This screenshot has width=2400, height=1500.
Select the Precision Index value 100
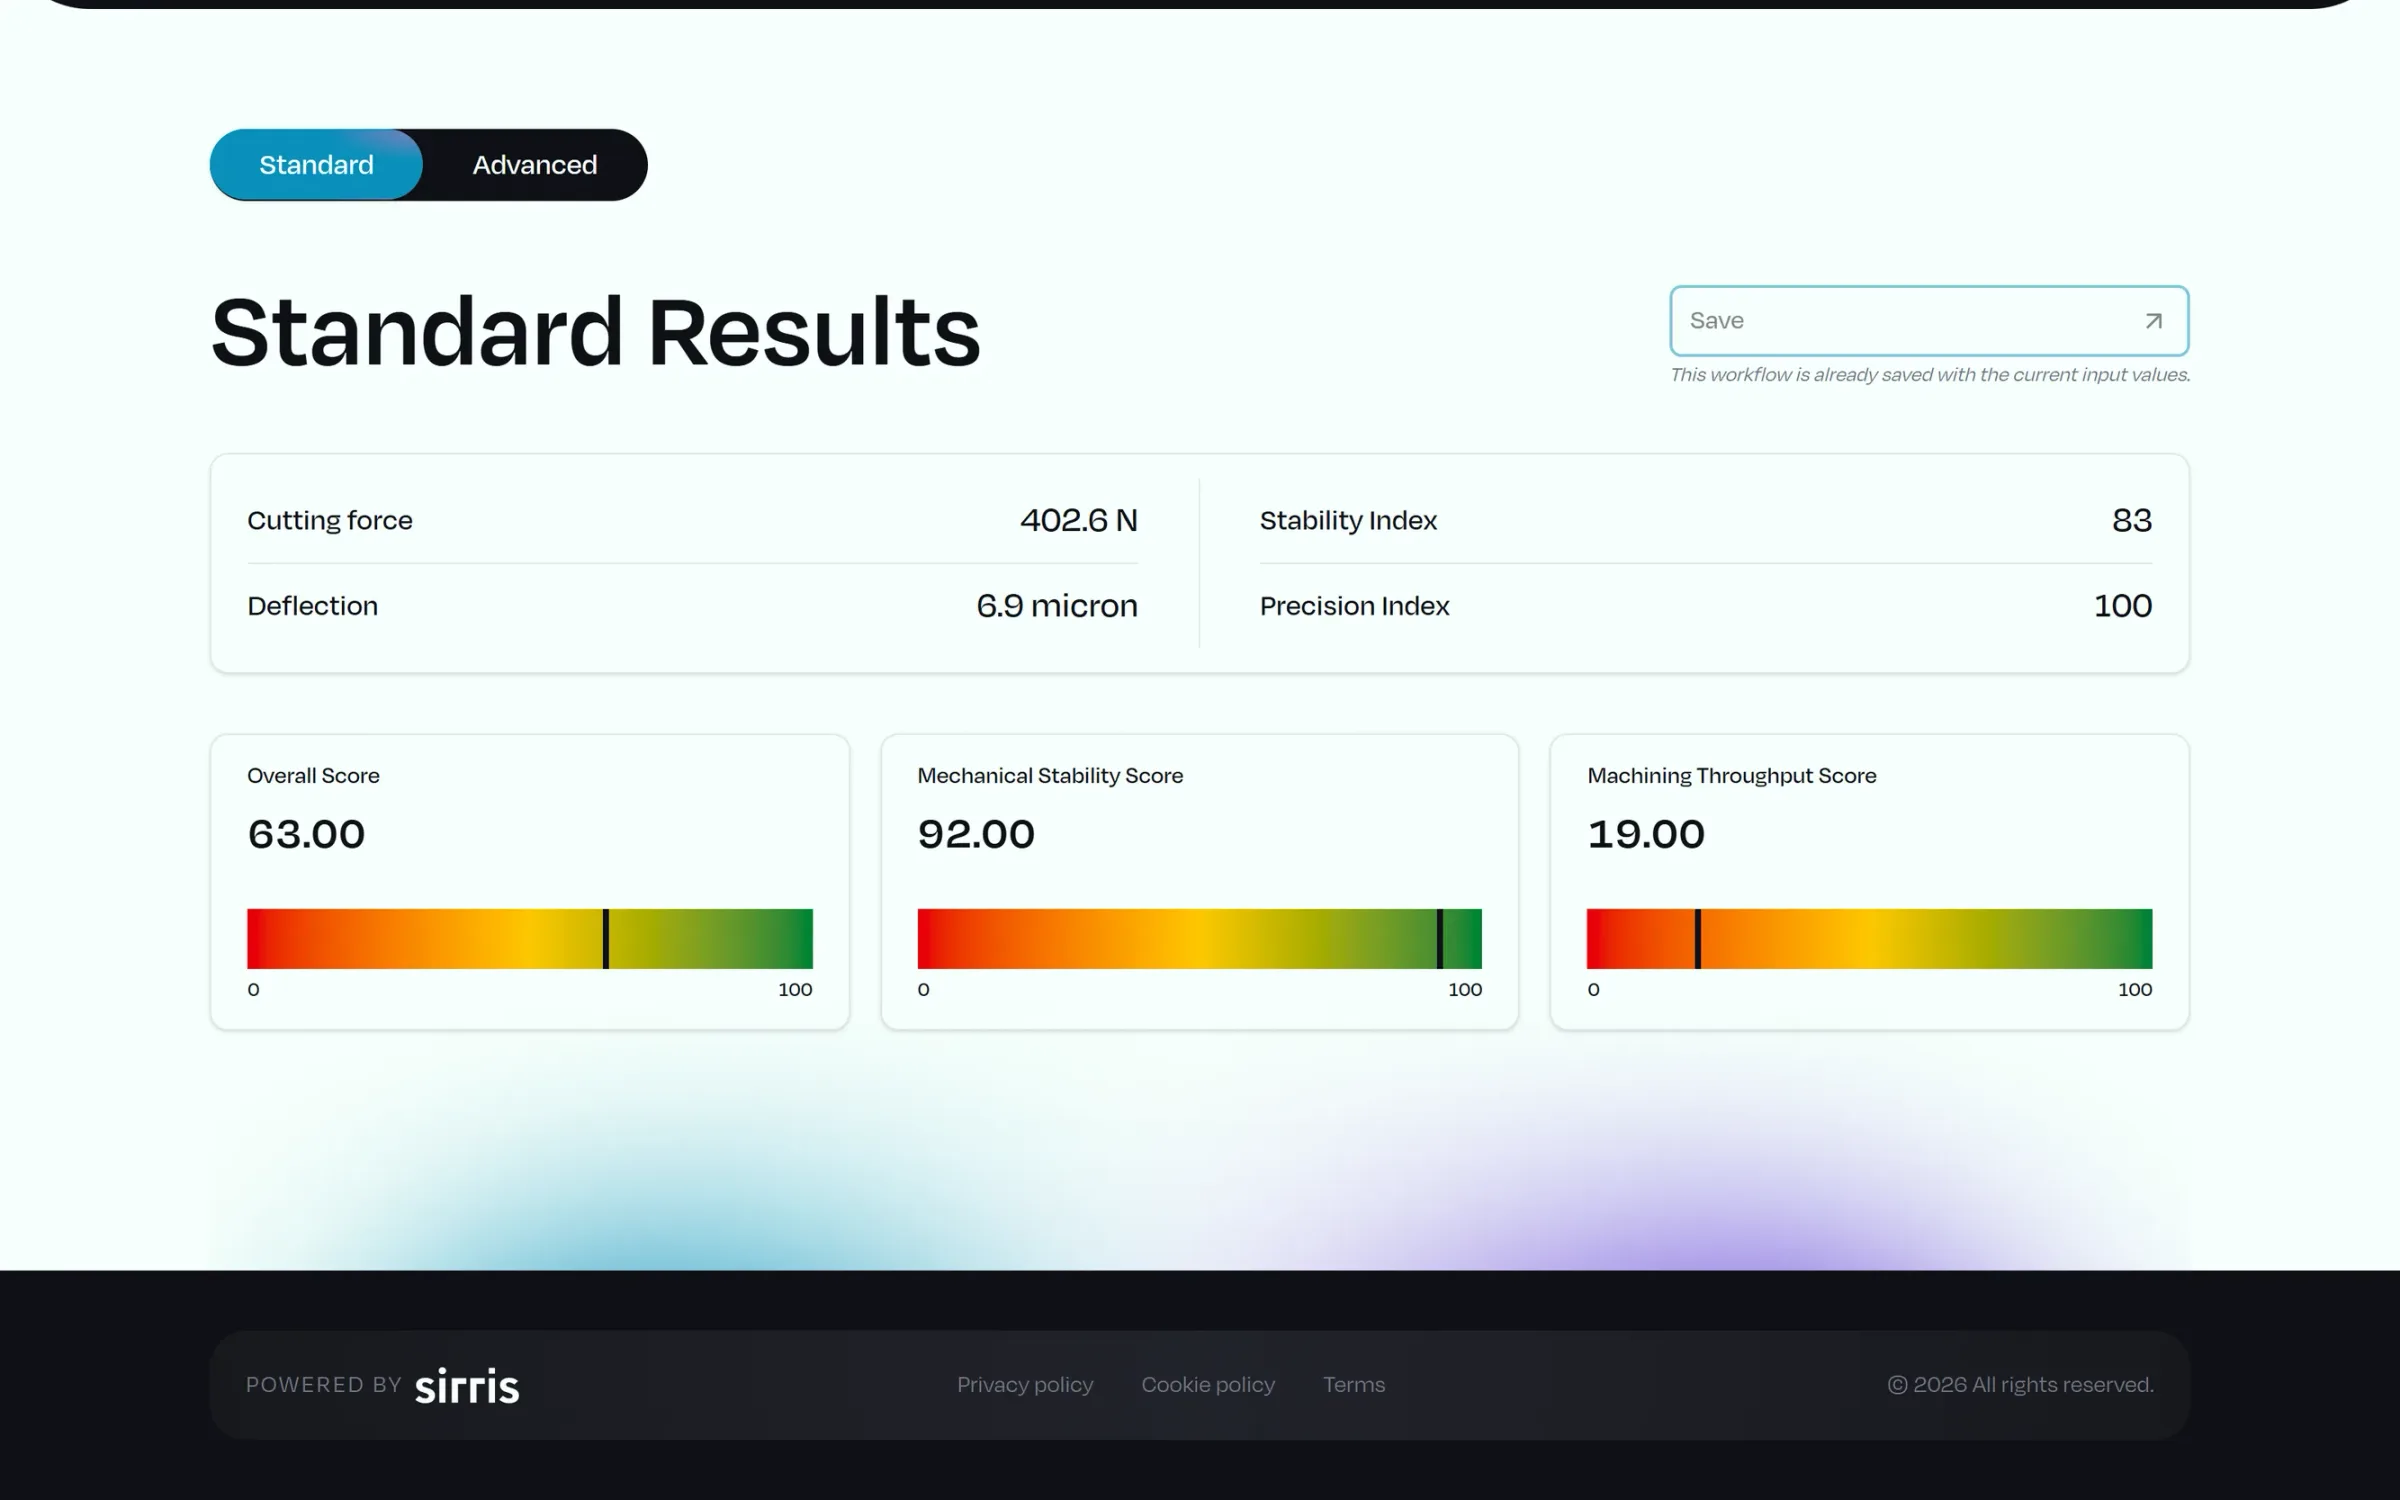click(2123, 606)
